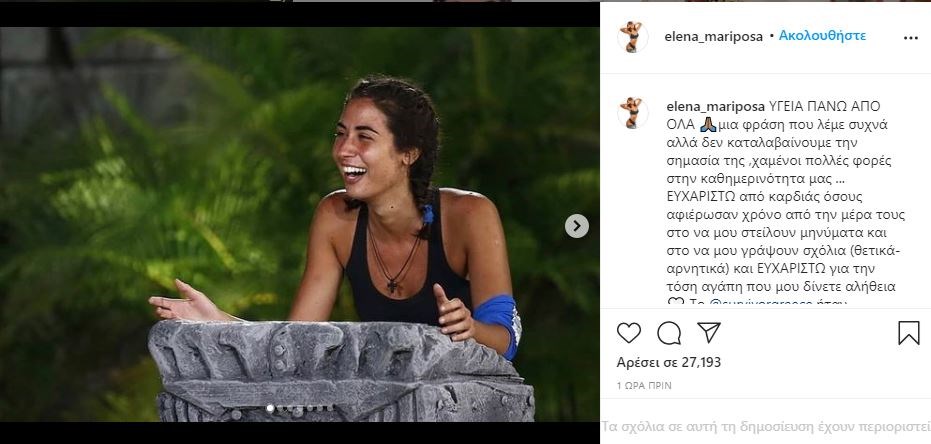
Task: Select the first highlighted carousel dot
Action: coord(270,408)
